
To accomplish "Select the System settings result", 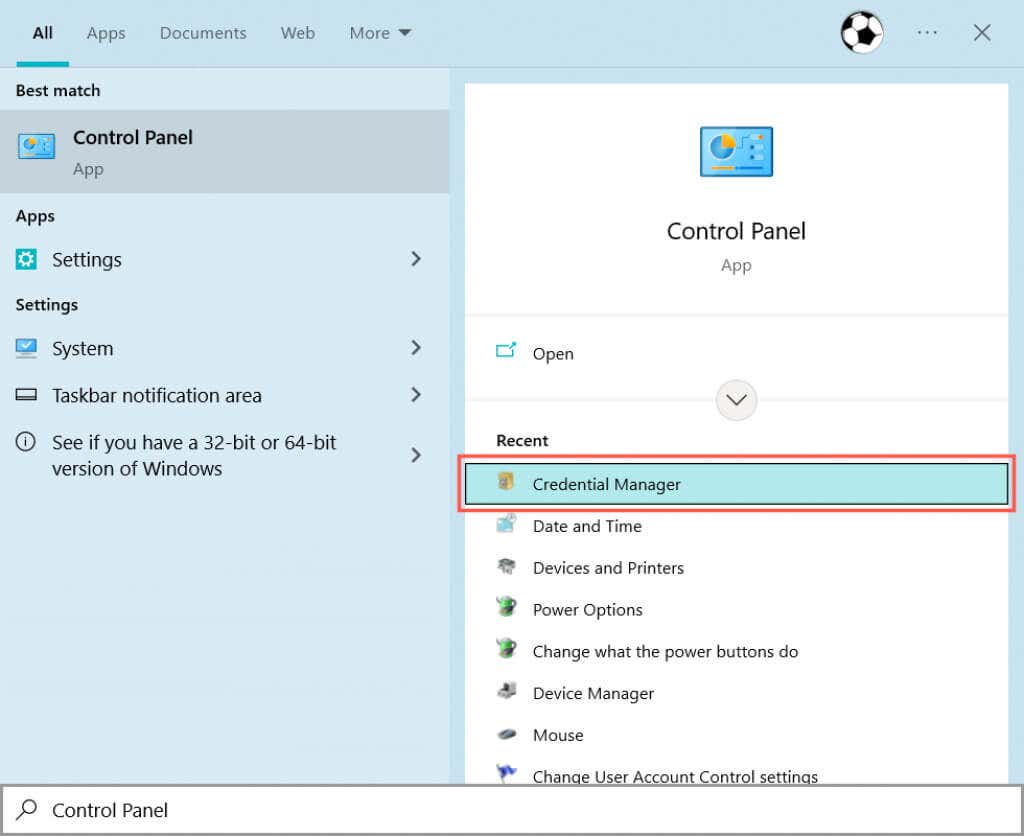I will coord(225,348).
